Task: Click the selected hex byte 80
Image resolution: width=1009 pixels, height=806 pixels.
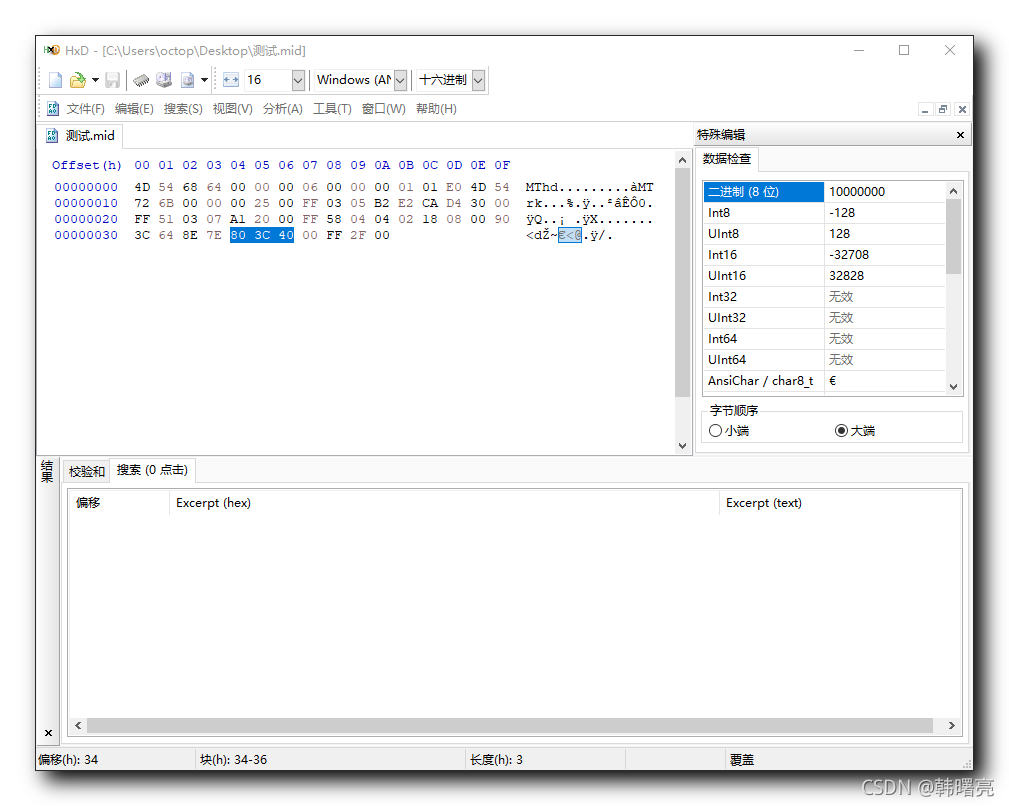Action: point(238,235)
